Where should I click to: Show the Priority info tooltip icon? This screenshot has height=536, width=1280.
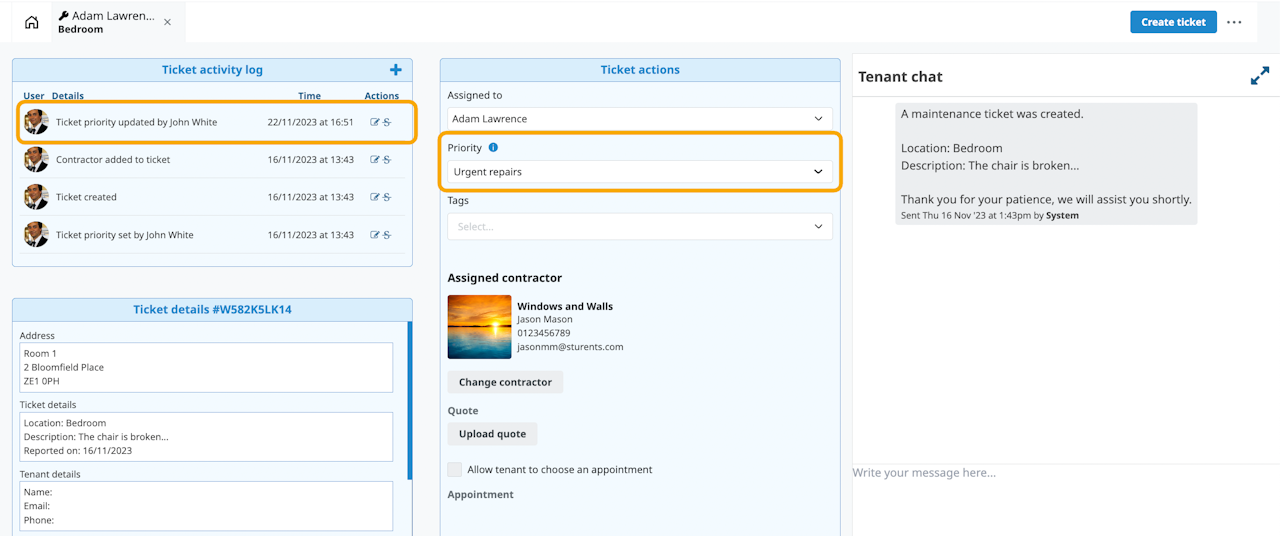coord(493,148)
